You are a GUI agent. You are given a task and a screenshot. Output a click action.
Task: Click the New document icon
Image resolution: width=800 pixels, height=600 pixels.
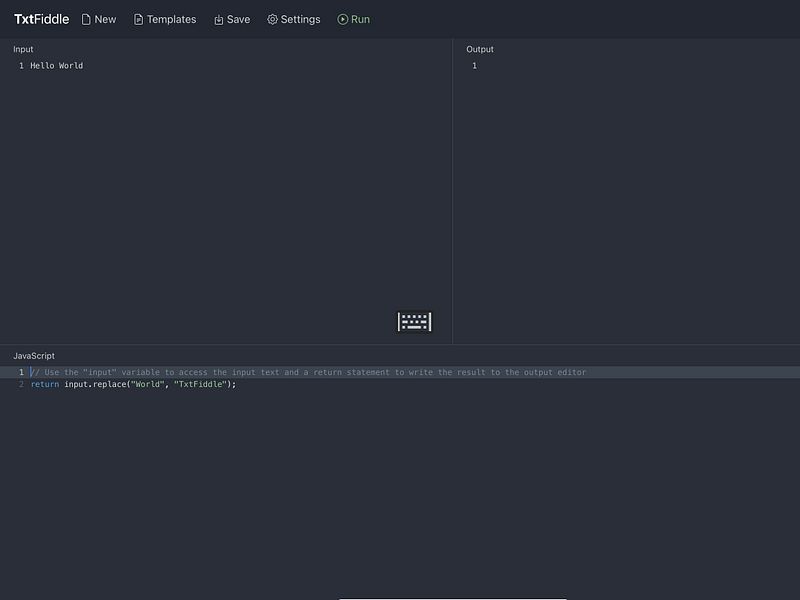(86, 19)
